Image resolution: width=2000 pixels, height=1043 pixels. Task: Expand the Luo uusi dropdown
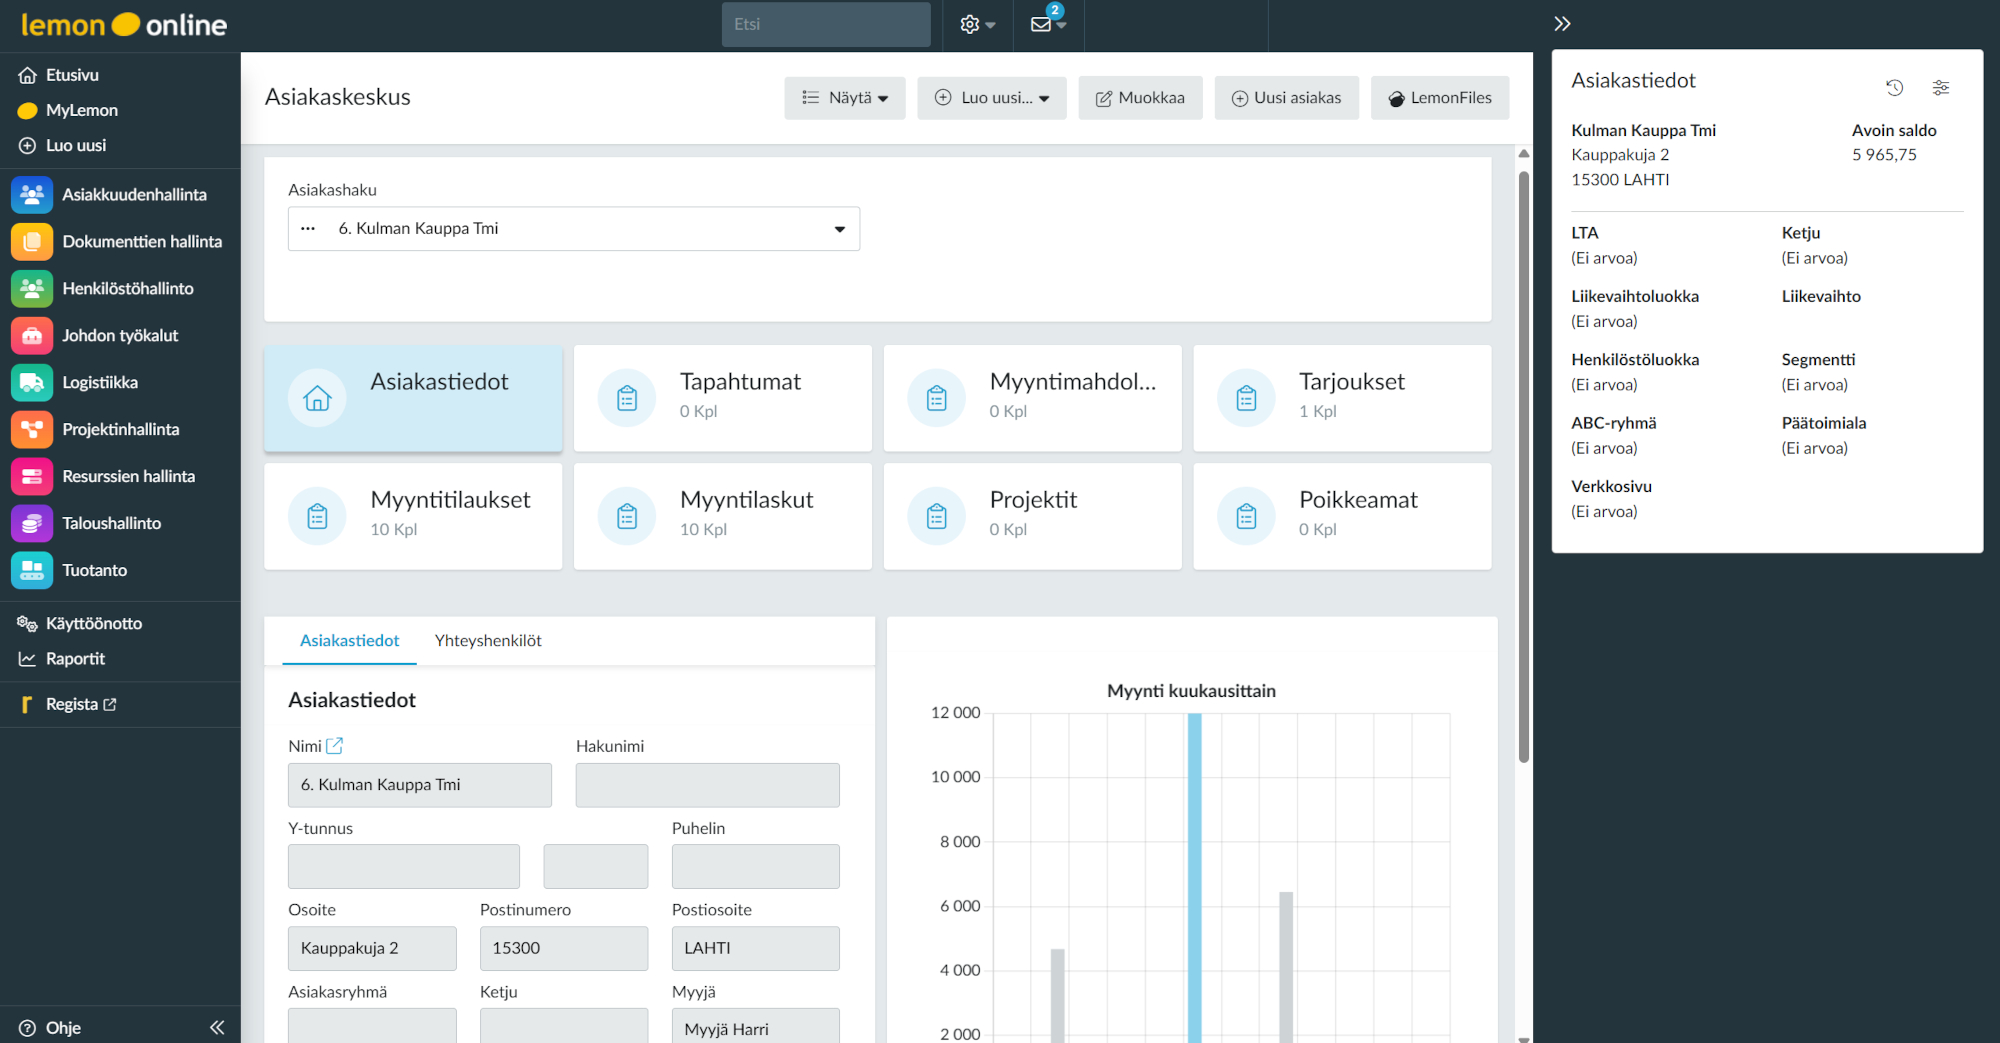point(991,97)
